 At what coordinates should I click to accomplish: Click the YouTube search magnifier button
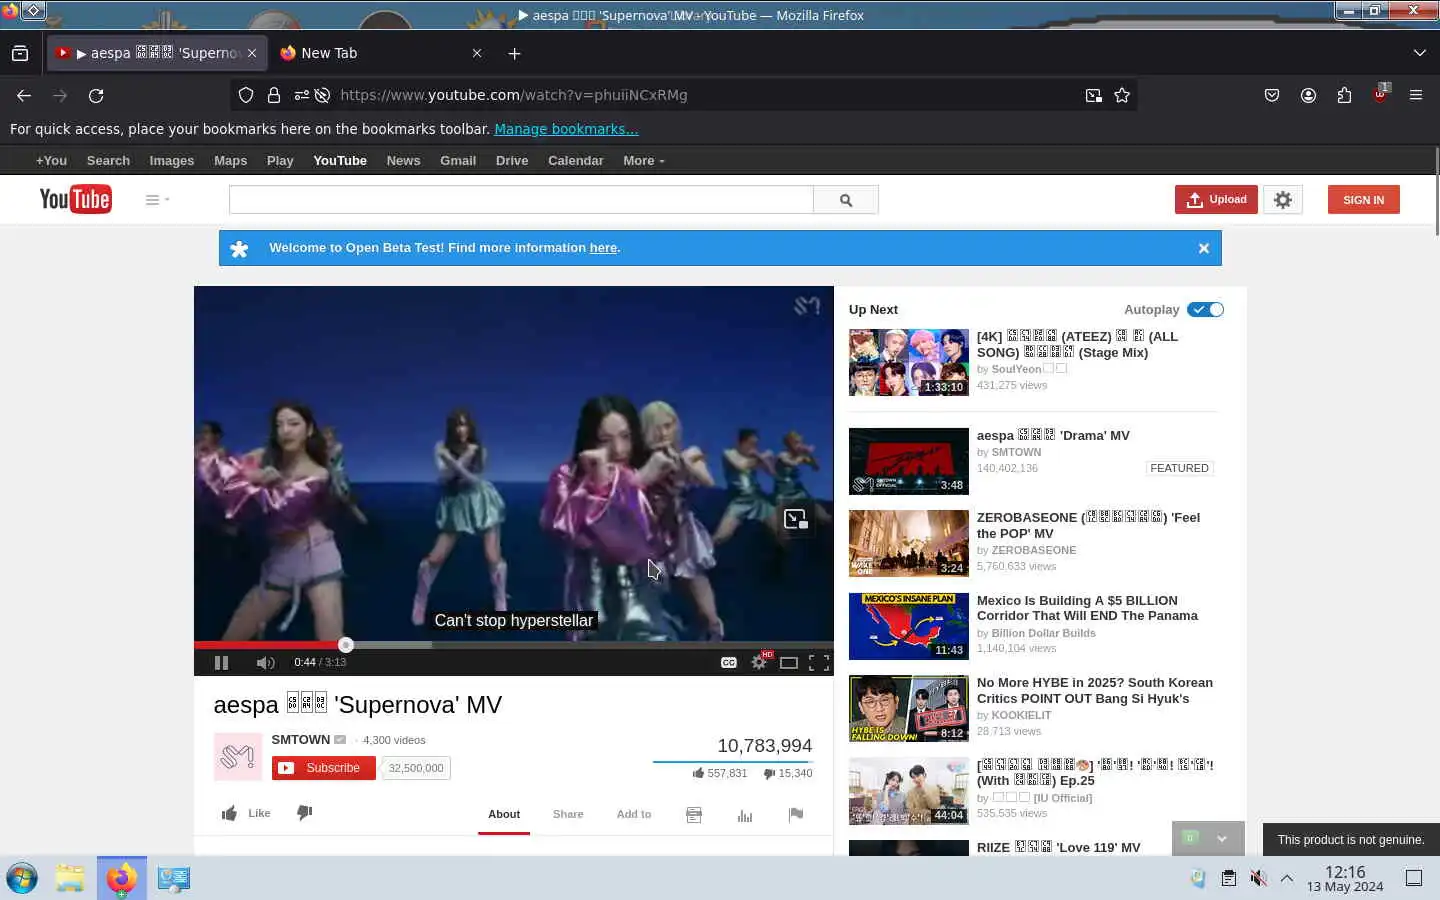(846, 200)
